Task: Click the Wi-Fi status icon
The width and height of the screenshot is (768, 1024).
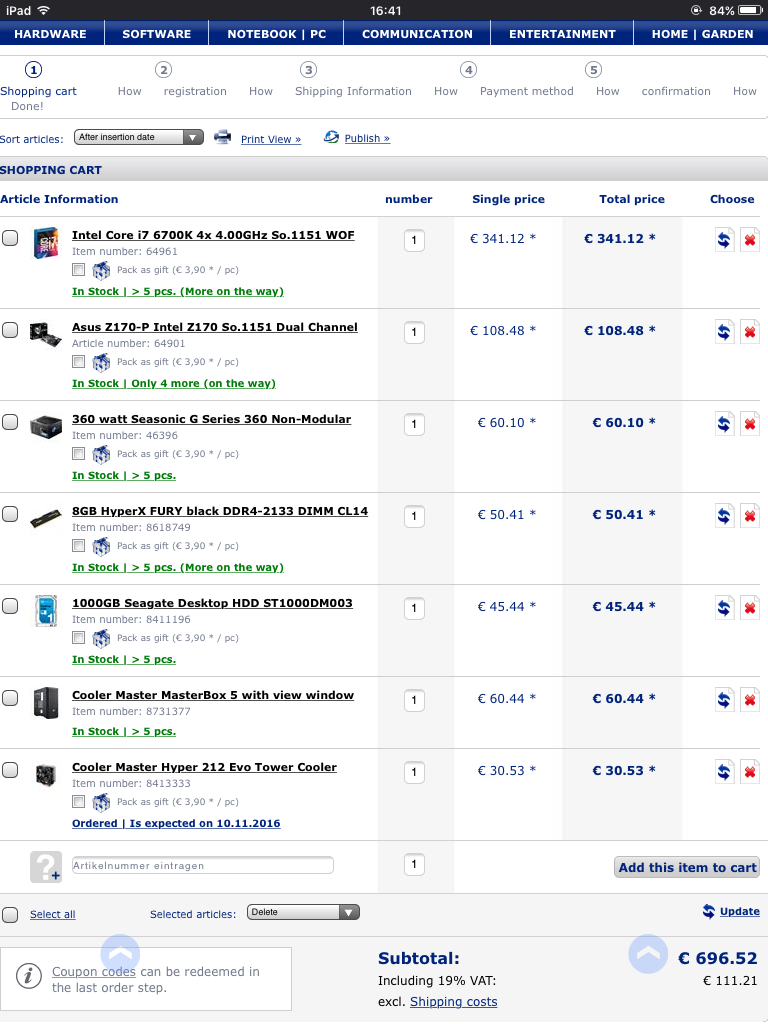Action: click(44, 10)
